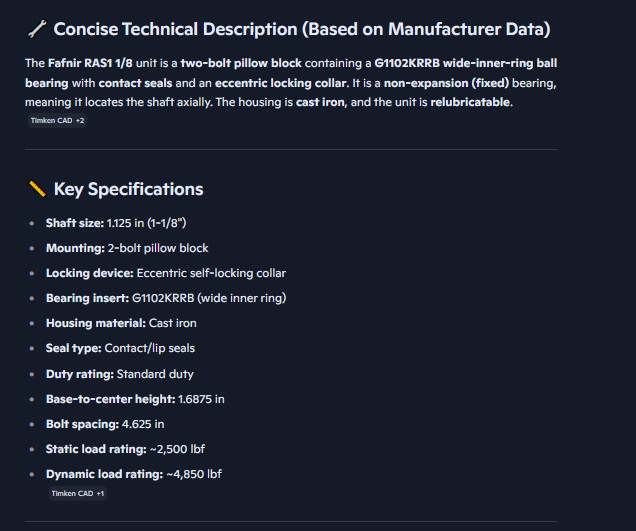Click the Shaft size specification line
This screenshot has height=531, width=636.
click(116, 223)
